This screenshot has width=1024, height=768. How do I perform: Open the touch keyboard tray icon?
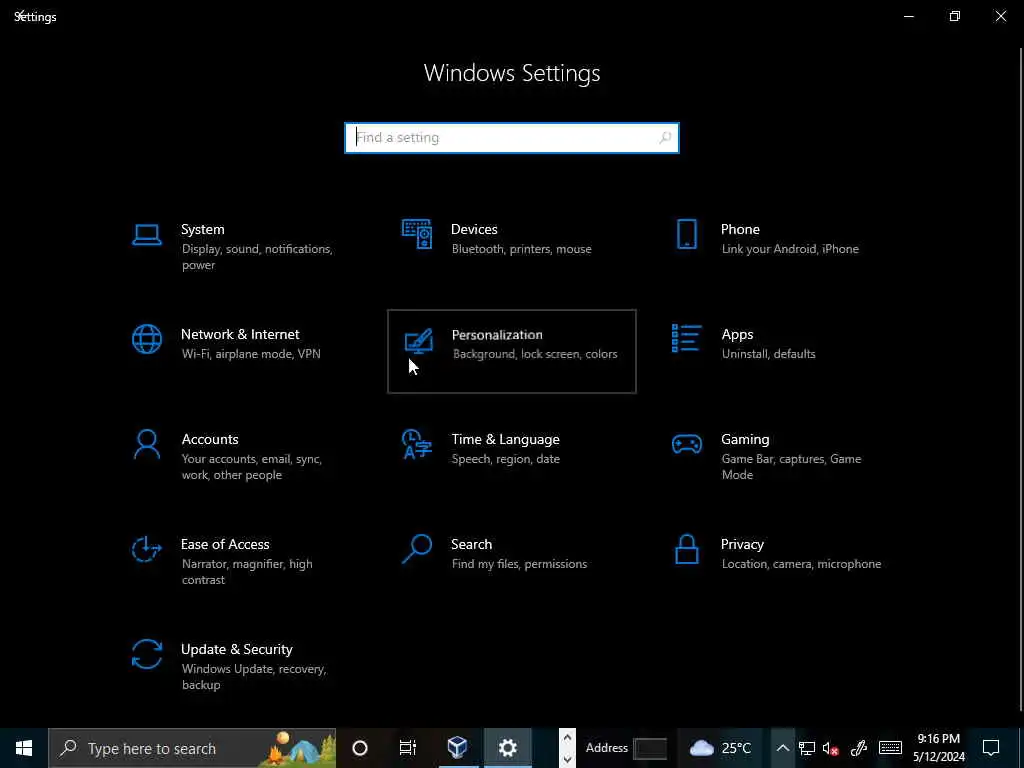tap(890, 748)
